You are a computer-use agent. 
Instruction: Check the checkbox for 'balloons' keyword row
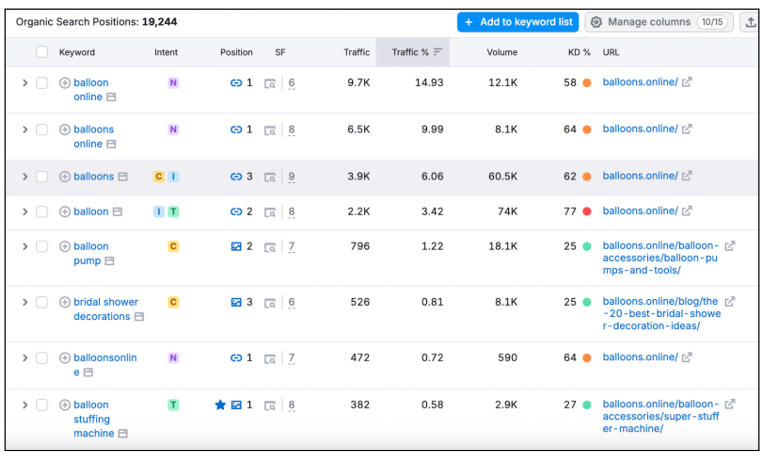point(42,177)
